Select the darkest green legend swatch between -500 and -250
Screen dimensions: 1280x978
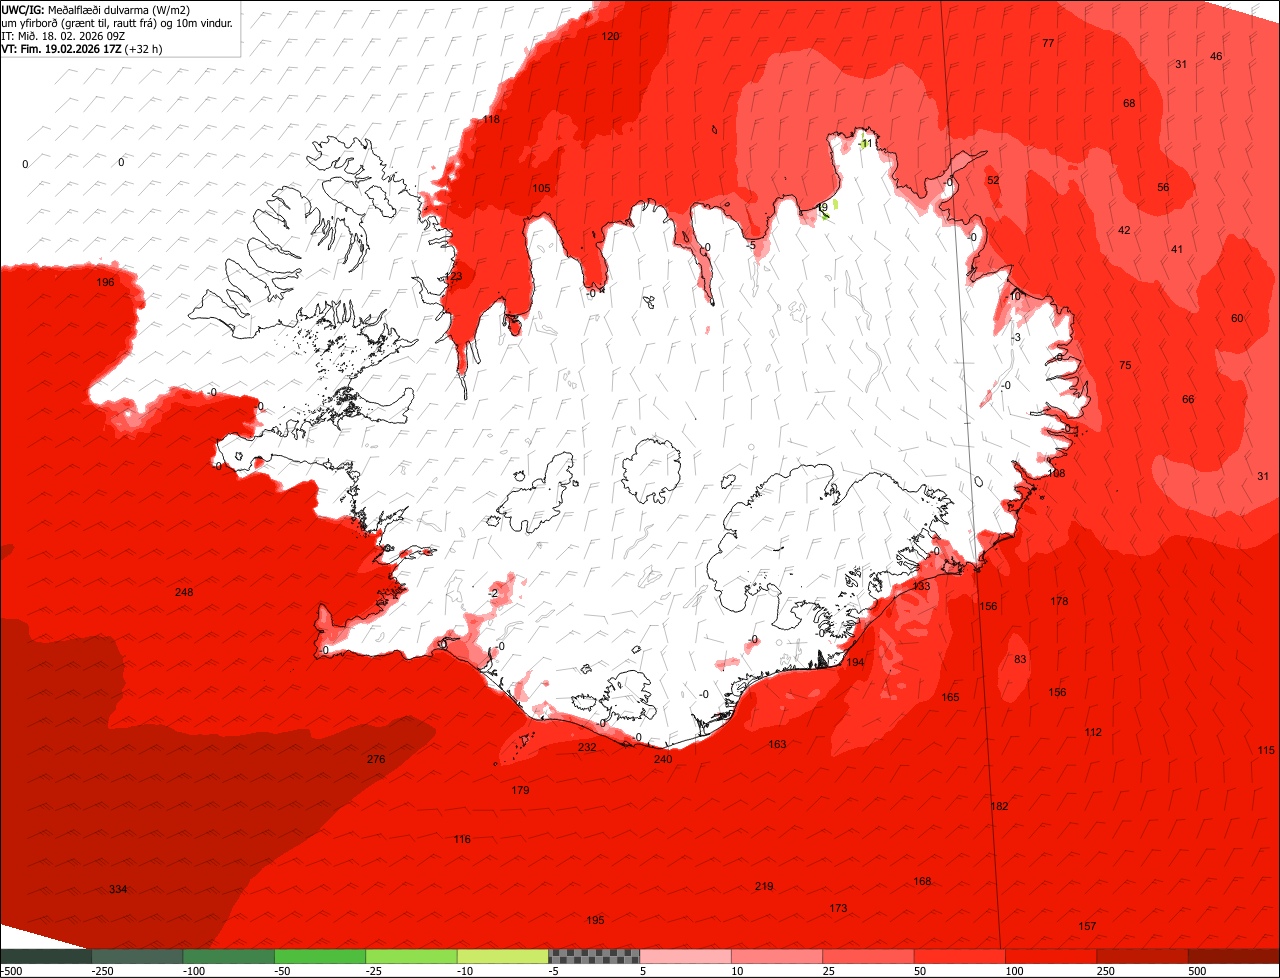(46, 956)
